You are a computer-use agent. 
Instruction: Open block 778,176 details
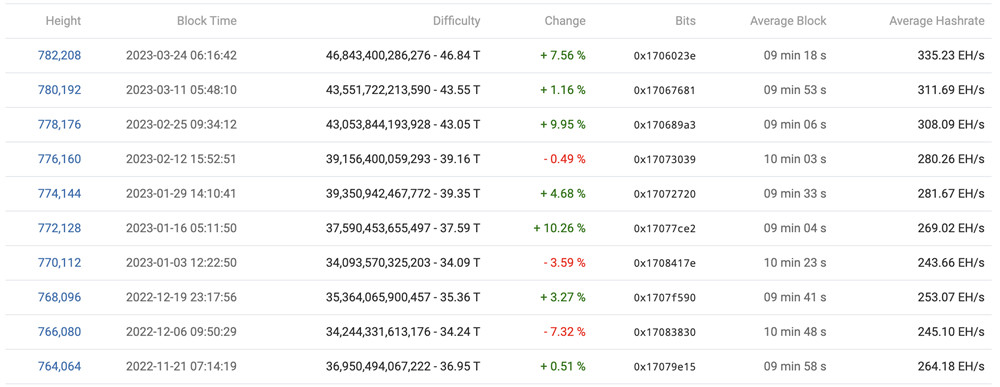coord(59,124)
